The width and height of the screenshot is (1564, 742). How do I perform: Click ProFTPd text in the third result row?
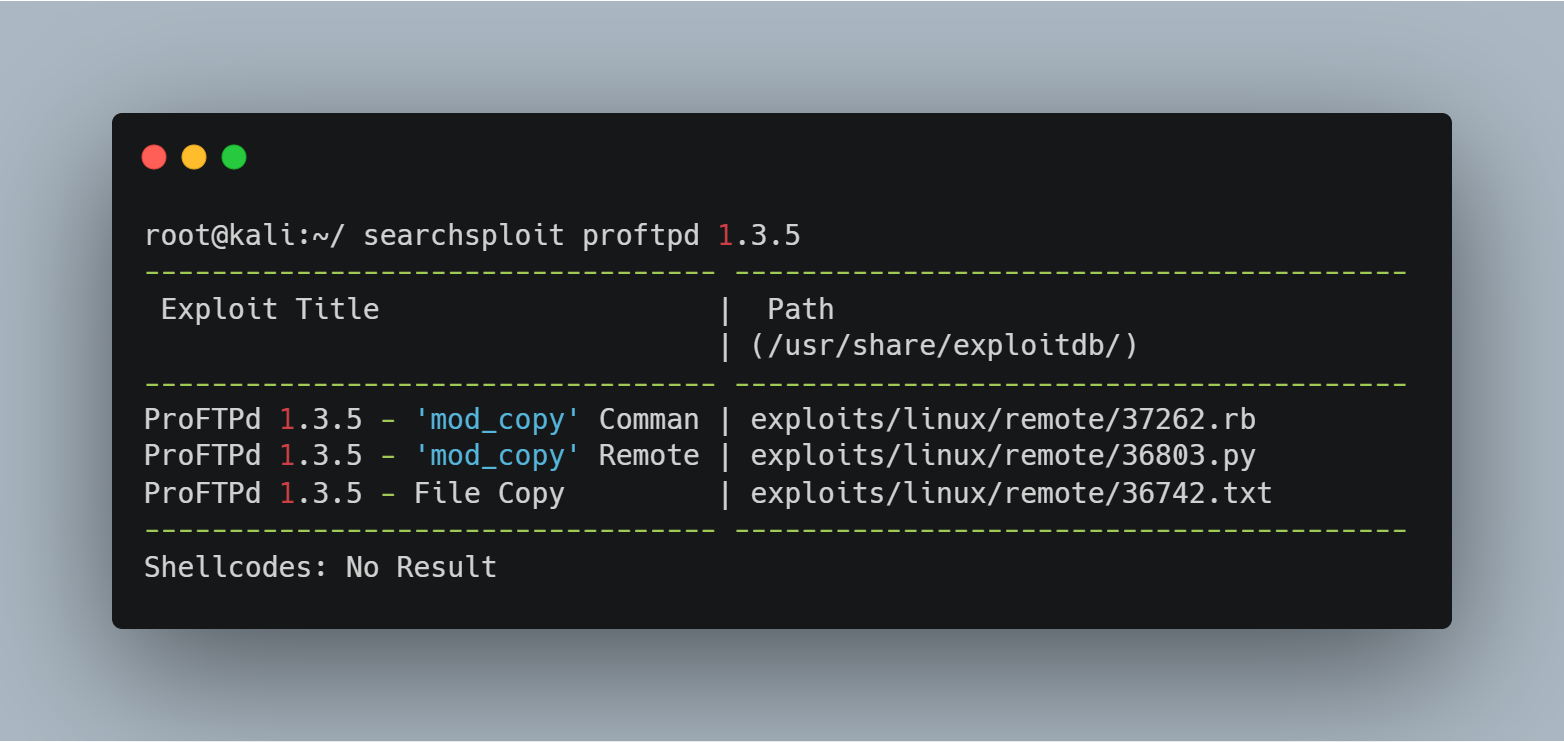coord(203,493)
